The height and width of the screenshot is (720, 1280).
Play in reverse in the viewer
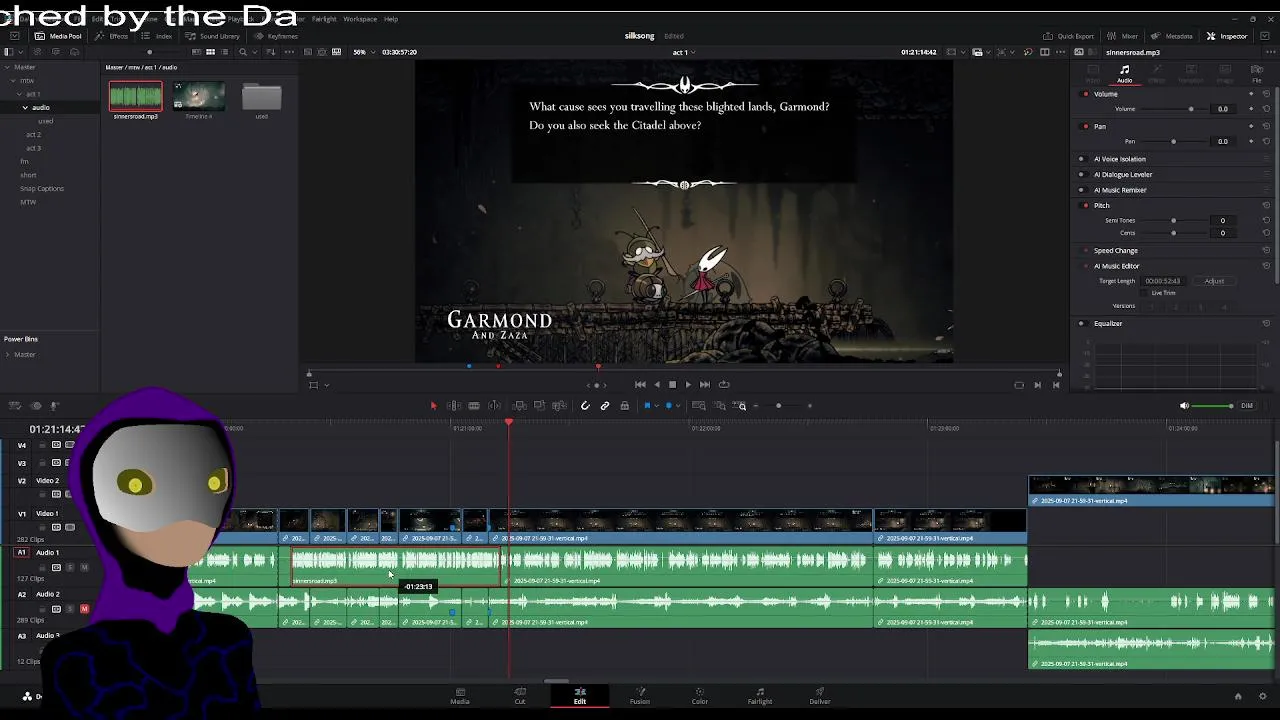pos(656,384)
